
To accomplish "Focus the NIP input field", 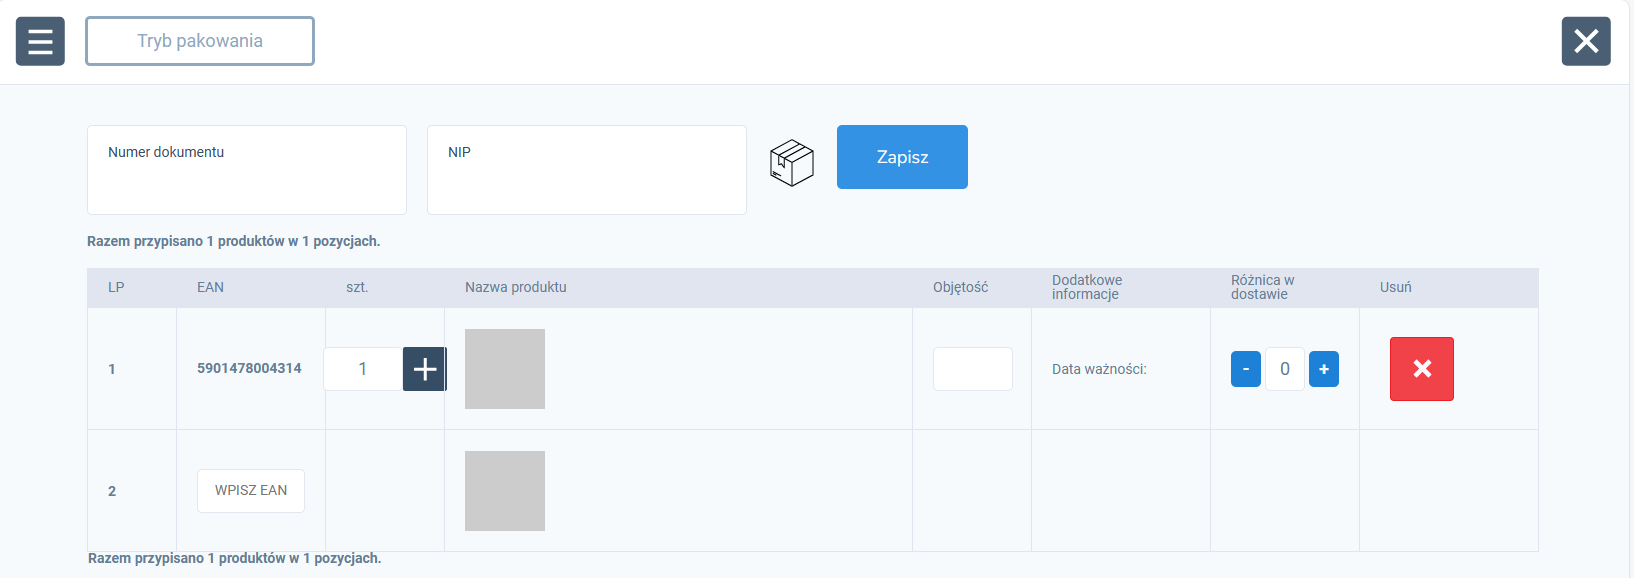I will pyautogui.click(x=587, y=170).
